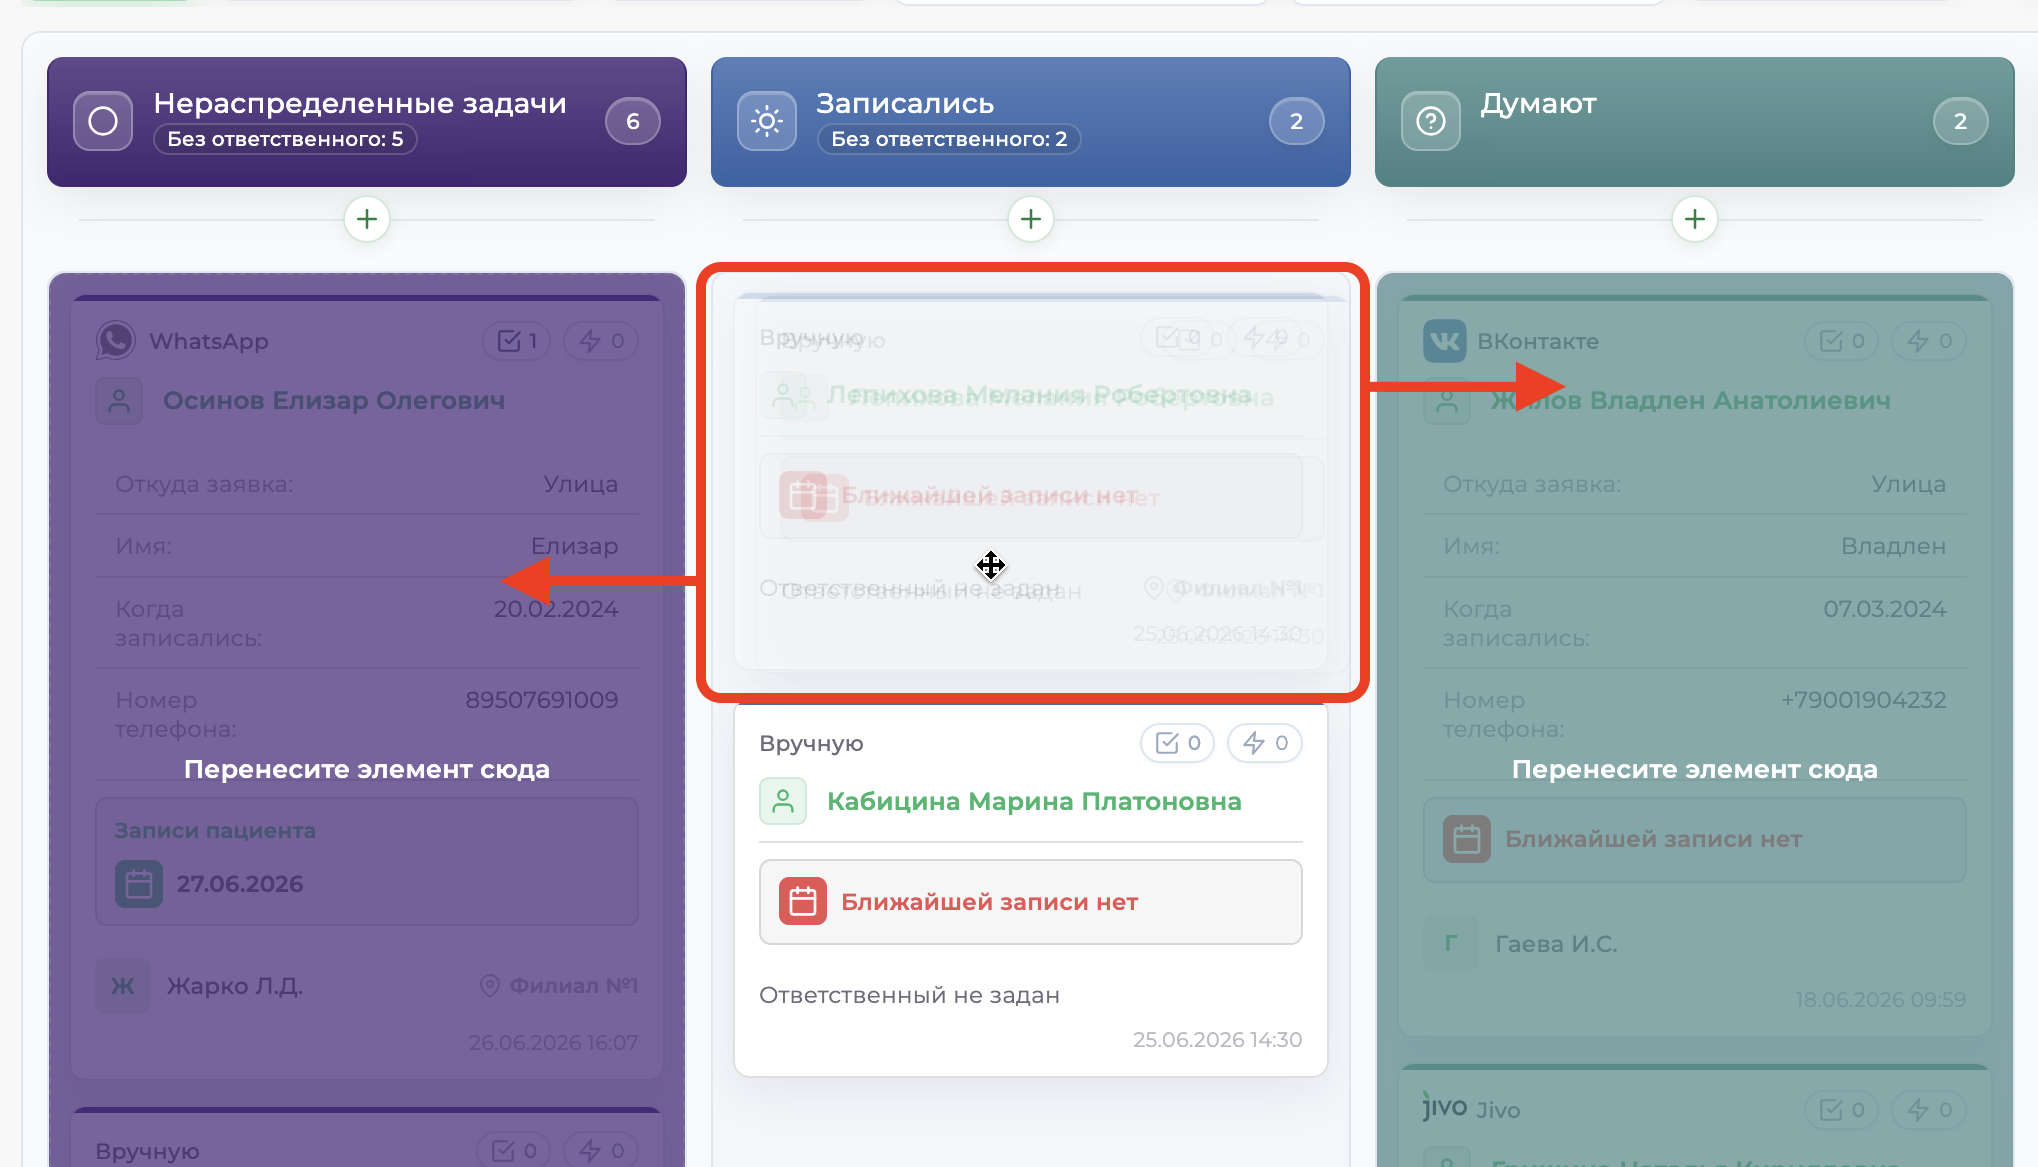2038x1167 pixels.
Task: Open tasks counter on Кабицина card
Action: (1177, 743)
